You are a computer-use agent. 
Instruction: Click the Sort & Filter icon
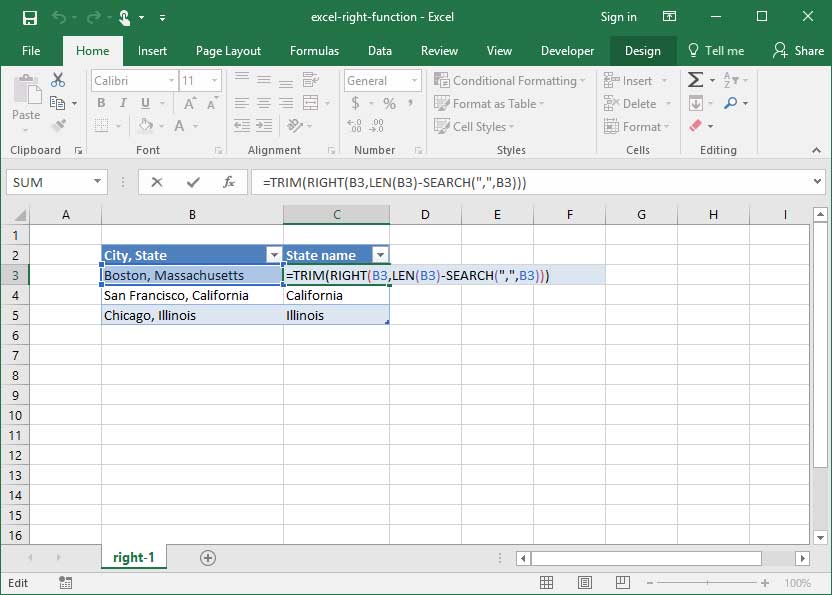click(x=730, y=80)
